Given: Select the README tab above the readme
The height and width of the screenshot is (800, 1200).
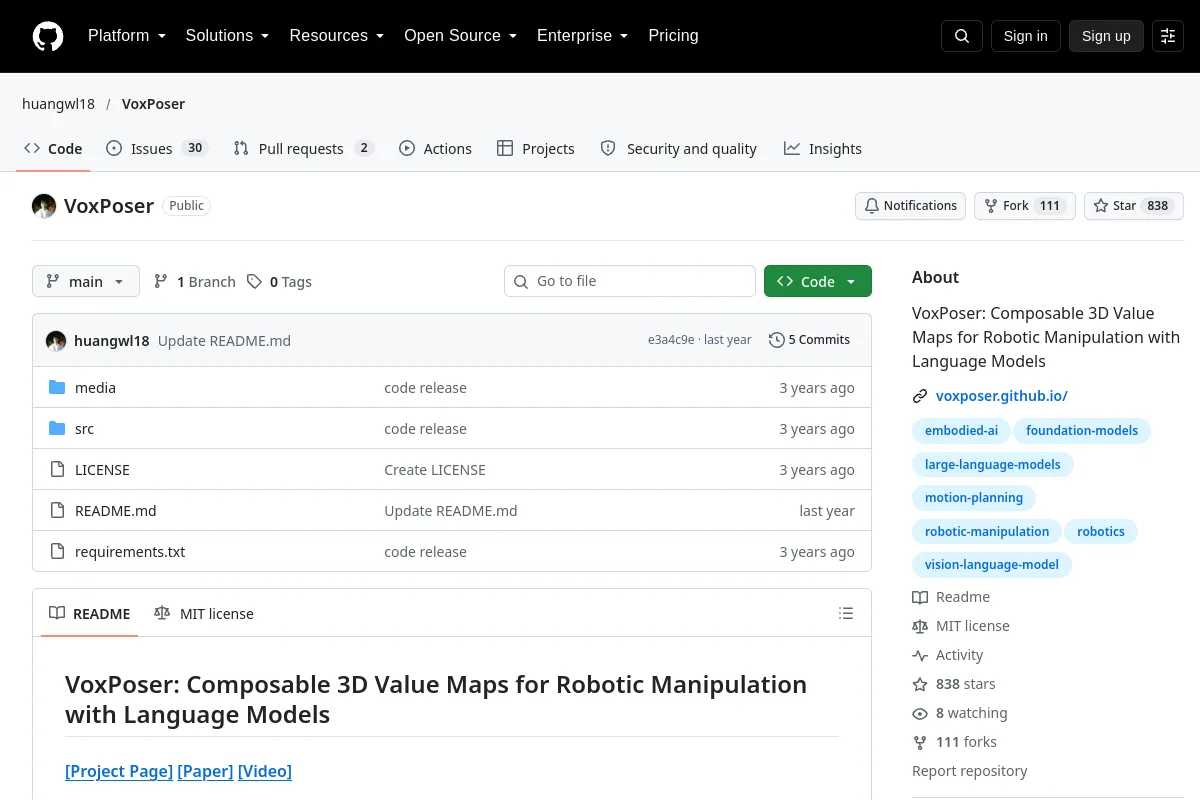Looking at the screenshot, I should (90, 614).
